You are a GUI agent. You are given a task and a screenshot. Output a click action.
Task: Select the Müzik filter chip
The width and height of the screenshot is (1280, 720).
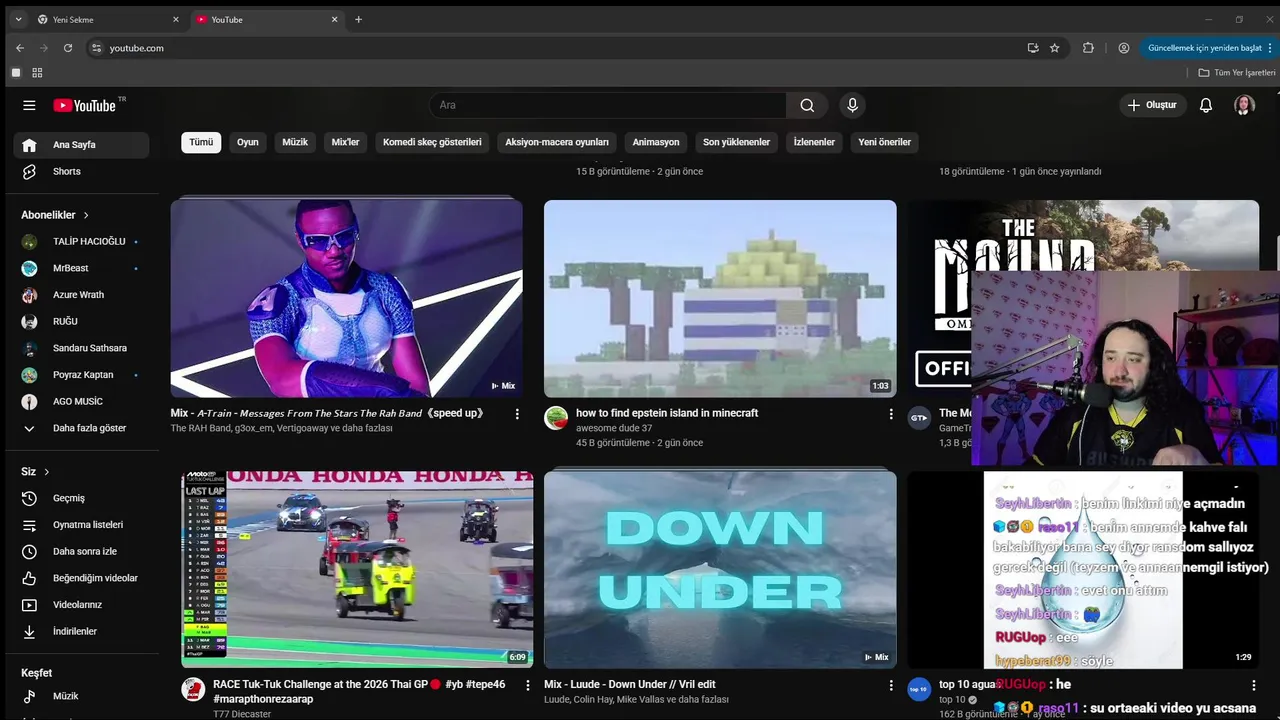[295, 142]
